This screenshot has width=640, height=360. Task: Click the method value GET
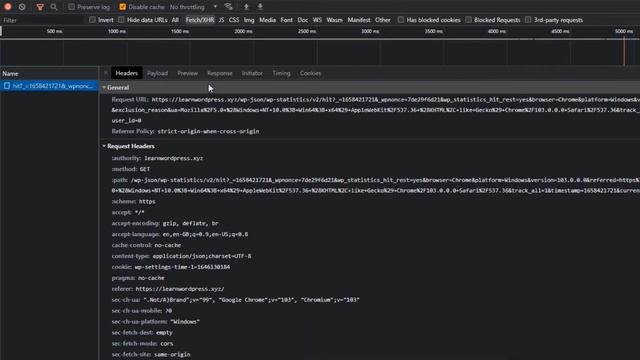coord(145,169)
